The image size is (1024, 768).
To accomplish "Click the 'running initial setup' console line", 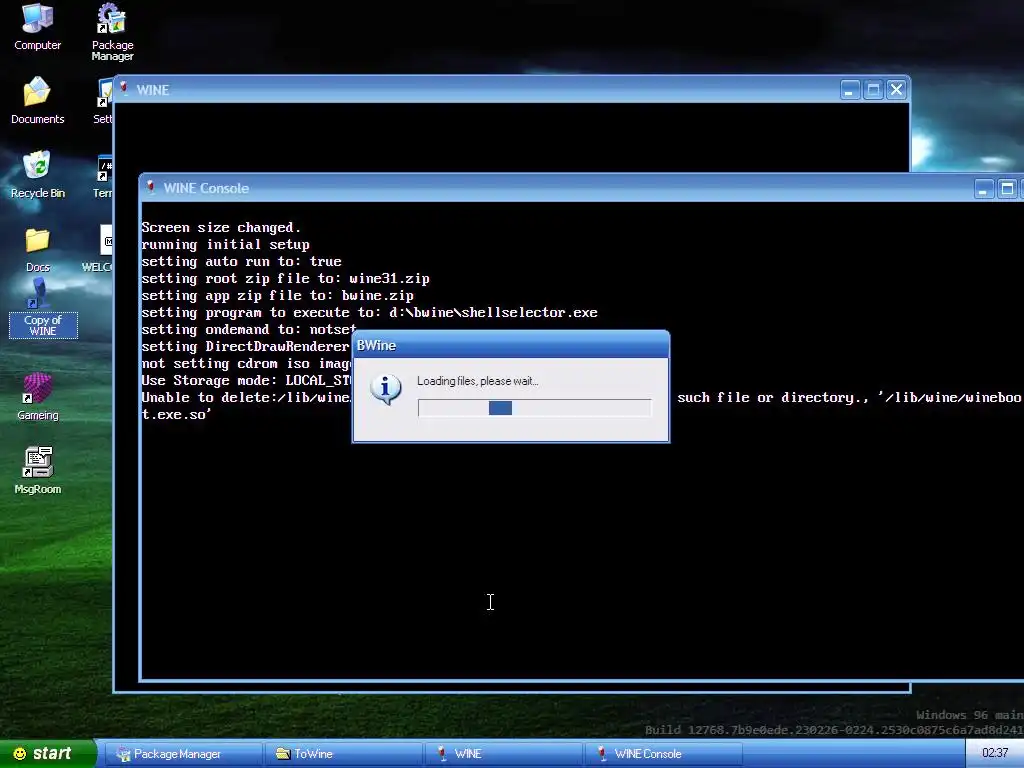I will tap(225, 244).
